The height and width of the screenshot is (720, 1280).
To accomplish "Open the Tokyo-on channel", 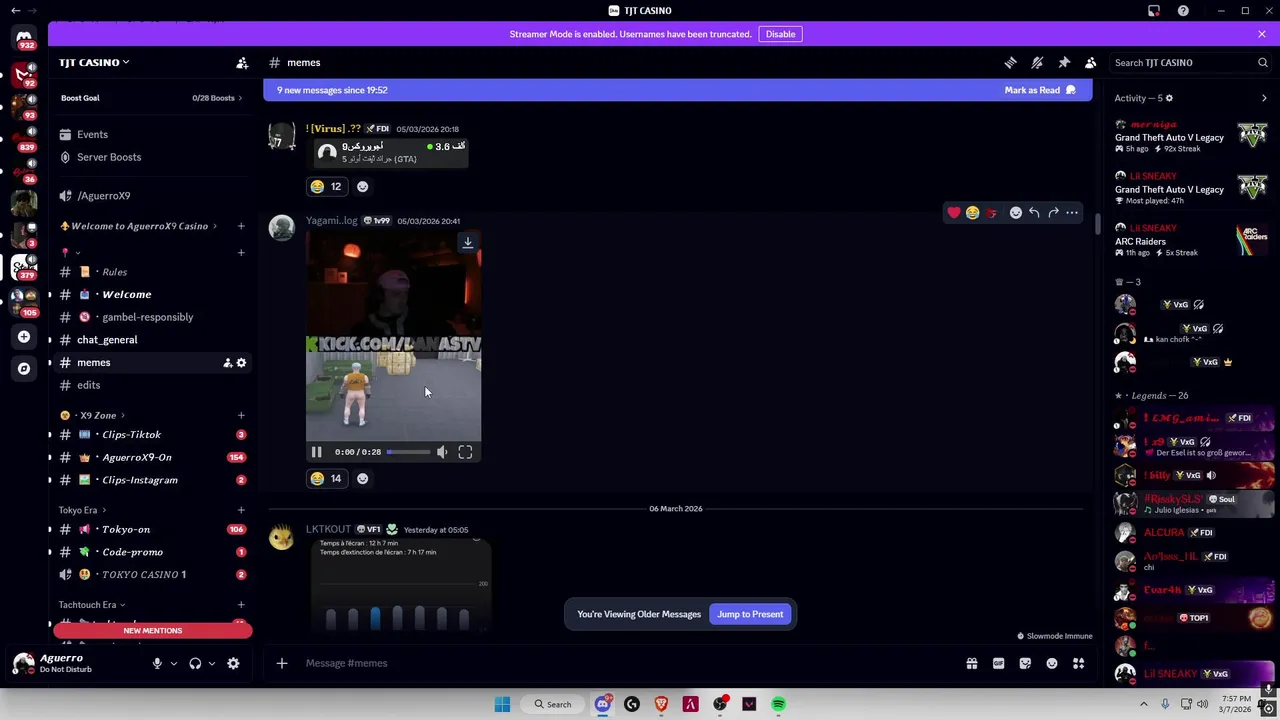I will [x=125, y=529].
